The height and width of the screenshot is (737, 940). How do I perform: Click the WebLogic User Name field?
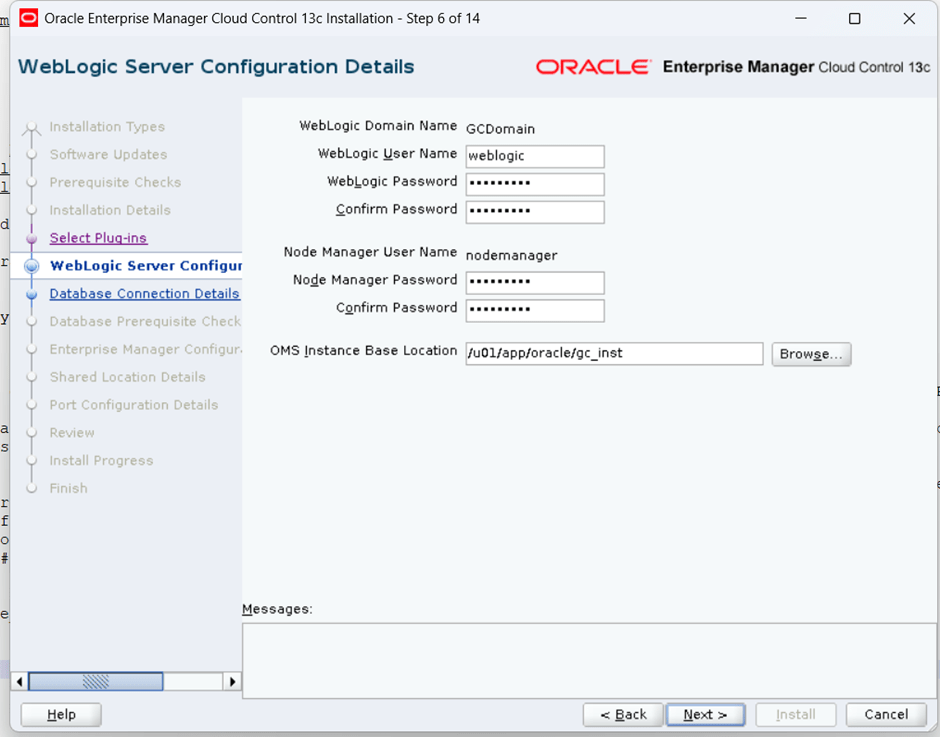click(534, 156)
